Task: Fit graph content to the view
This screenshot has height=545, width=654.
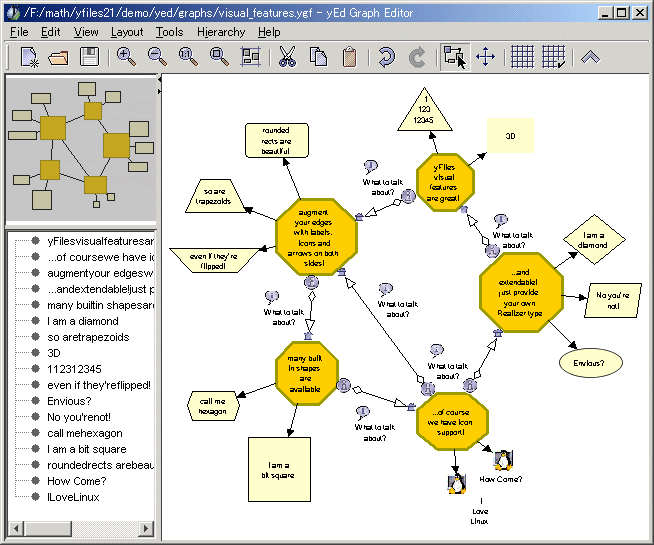Action: pos(250,57)
